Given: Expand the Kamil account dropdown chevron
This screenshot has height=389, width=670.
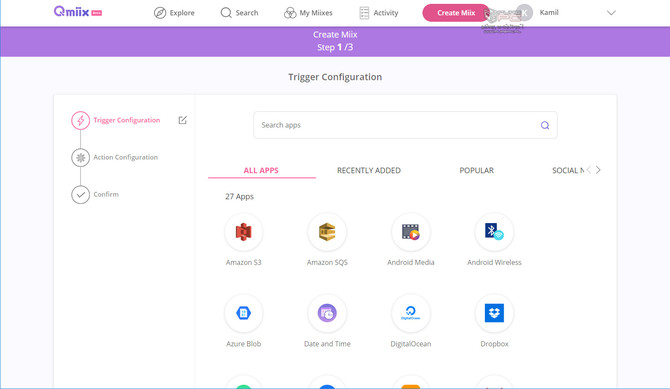Looking at the screenshot, I should [611, 13].
